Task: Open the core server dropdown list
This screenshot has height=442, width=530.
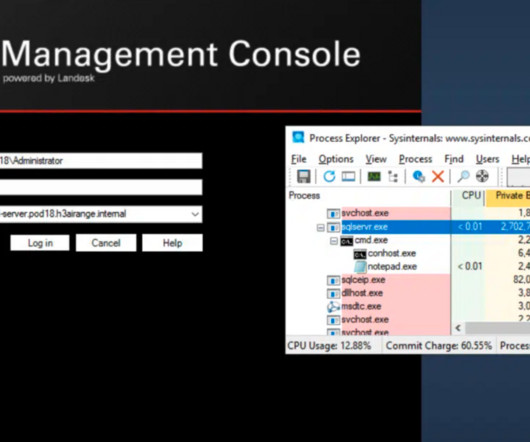Action: click(195, 214)
